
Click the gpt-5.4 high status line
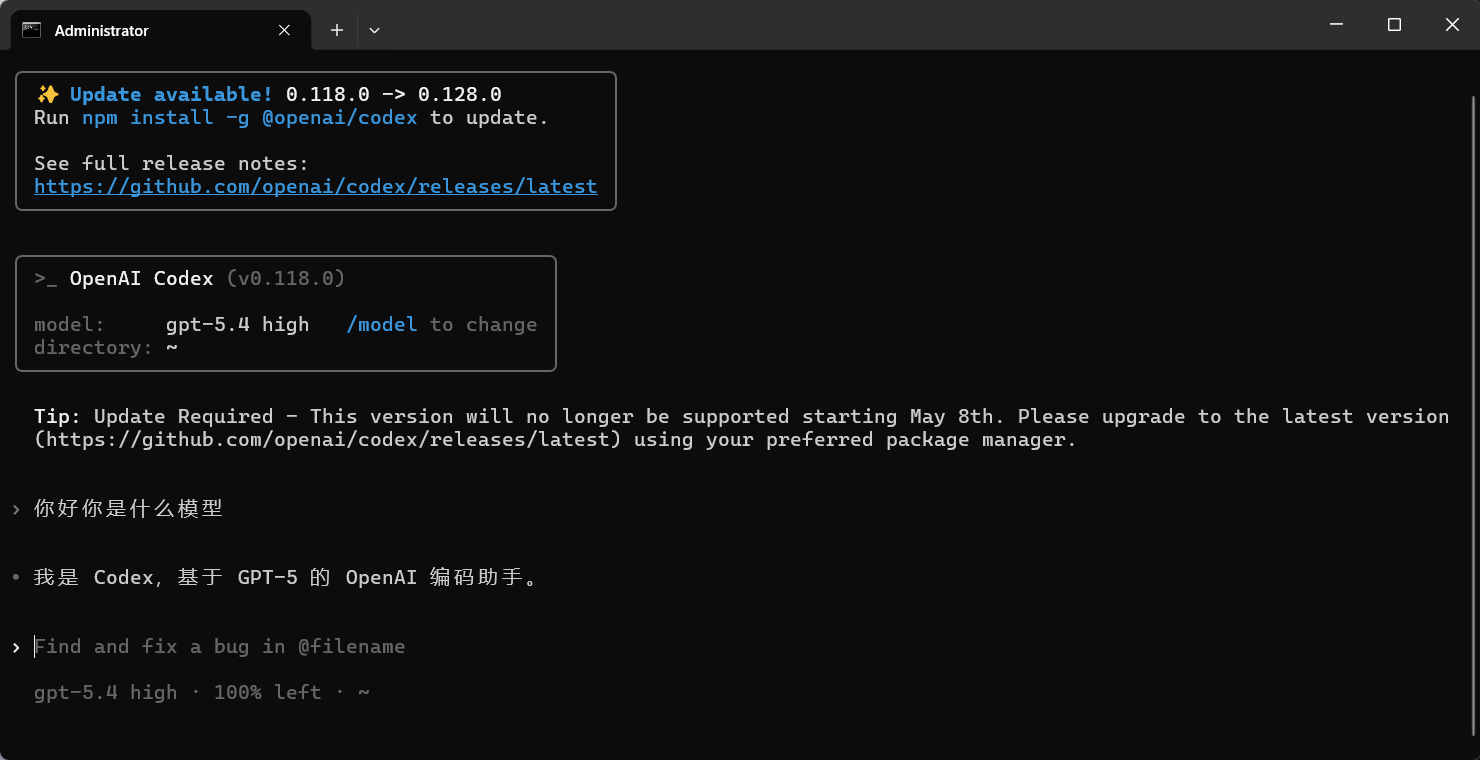coord(202,692)
